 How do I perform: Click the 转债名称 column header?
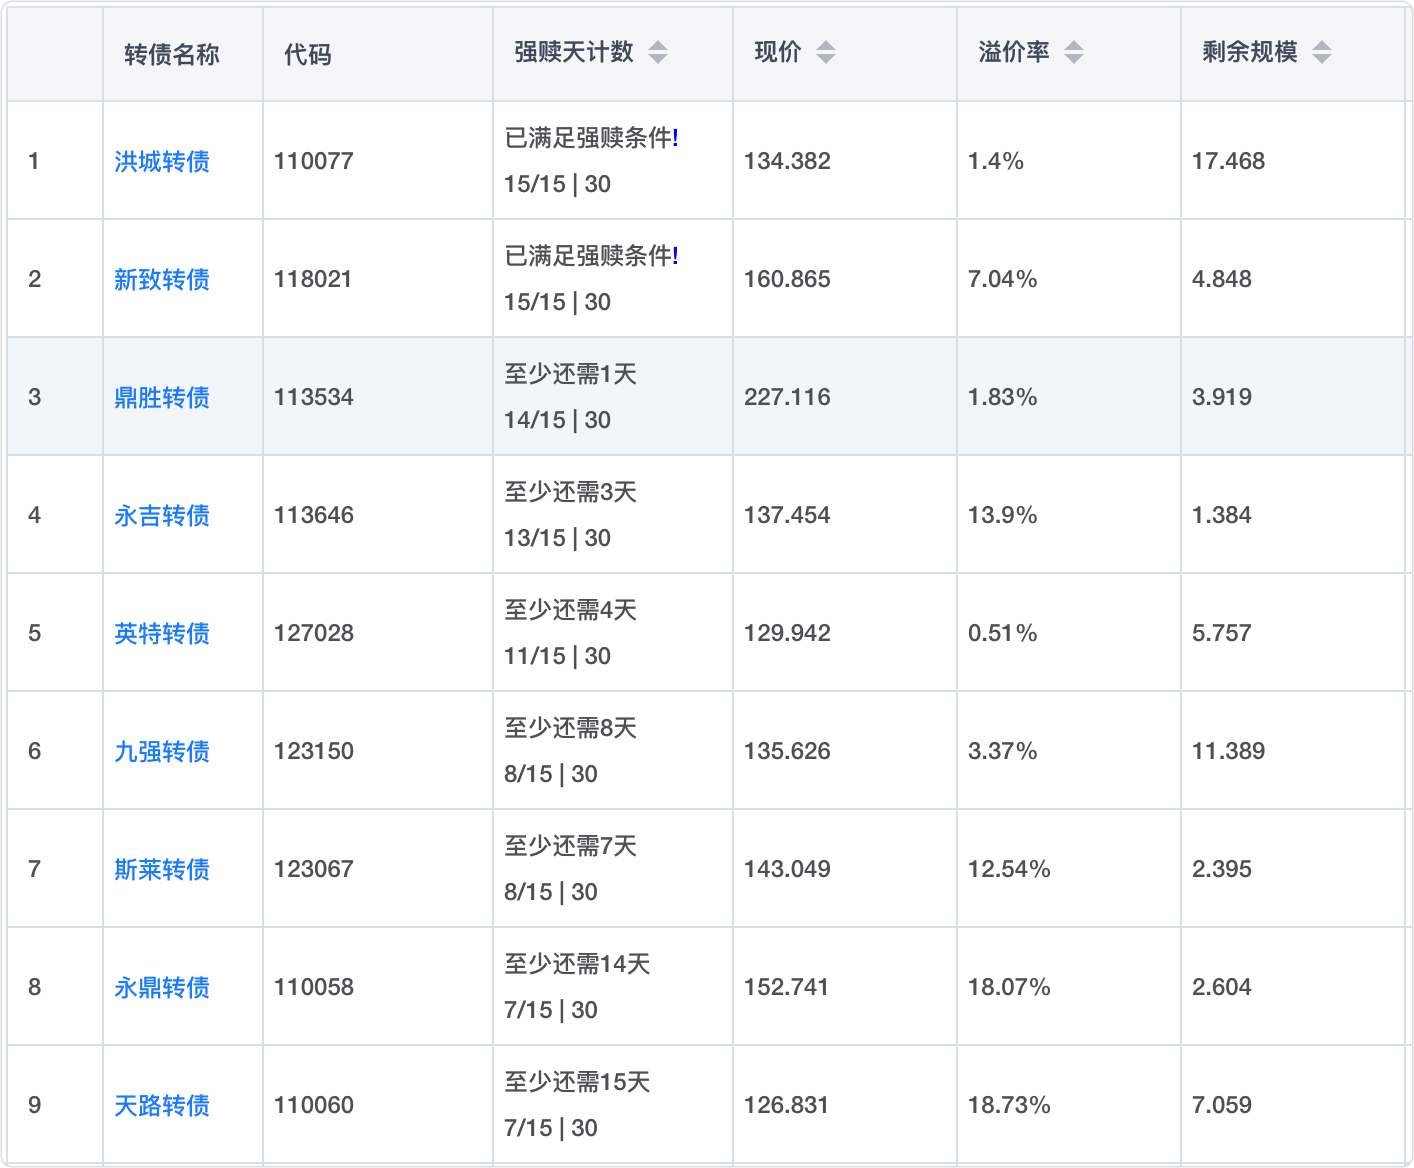[x=172, y=54]
